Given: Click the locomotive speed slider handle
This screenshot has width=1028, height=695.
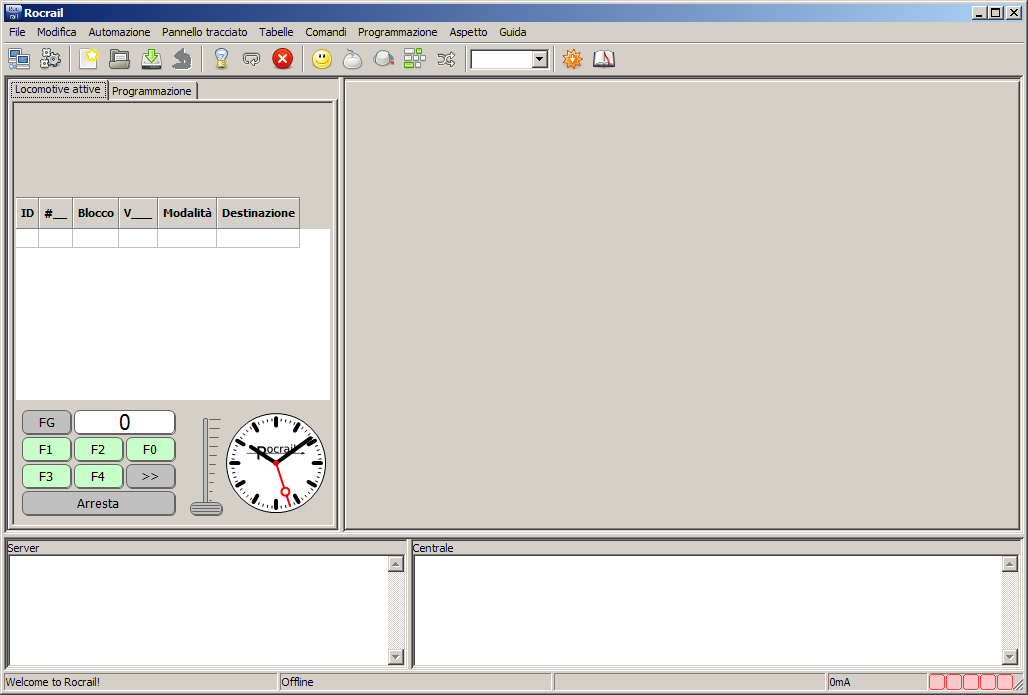Looking at the screenshot, I should click(x=206, y=508).
